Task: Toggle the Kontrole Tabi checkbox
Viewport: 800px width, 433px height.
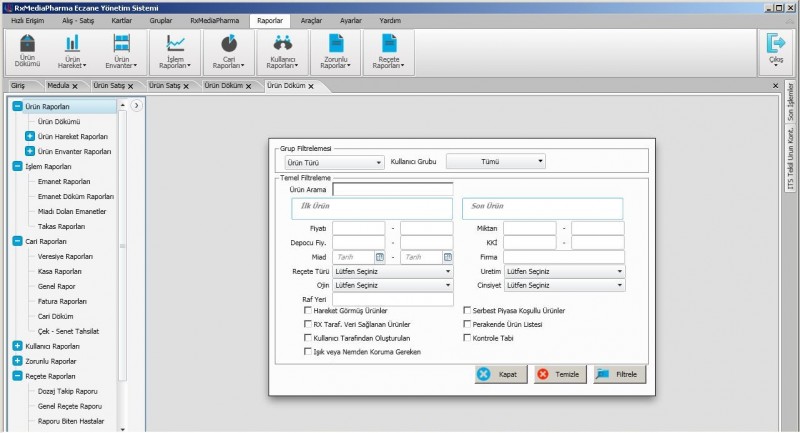Action: coord(467,338)
